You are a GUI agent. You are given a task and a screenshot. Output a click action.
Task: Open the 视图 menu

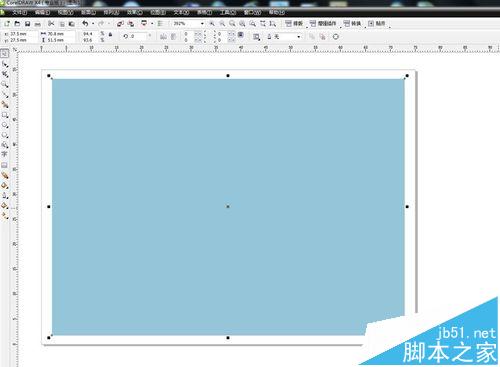coord(65,13)
